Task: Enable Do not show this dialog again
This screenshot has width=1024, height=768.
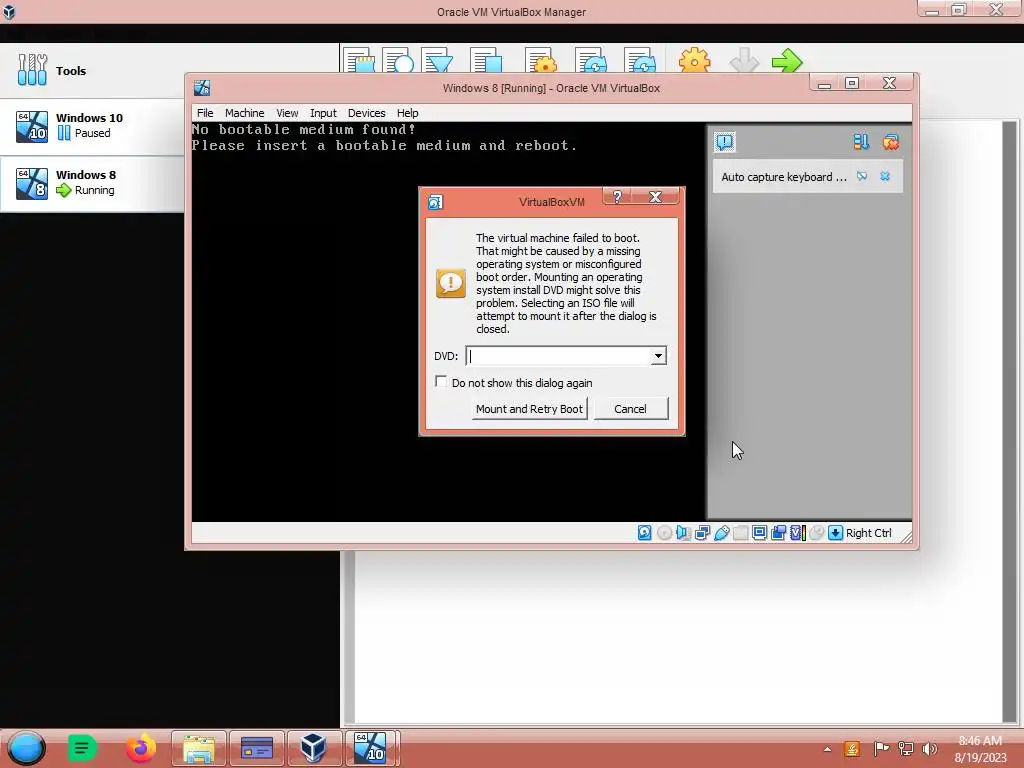Action: 441,381
